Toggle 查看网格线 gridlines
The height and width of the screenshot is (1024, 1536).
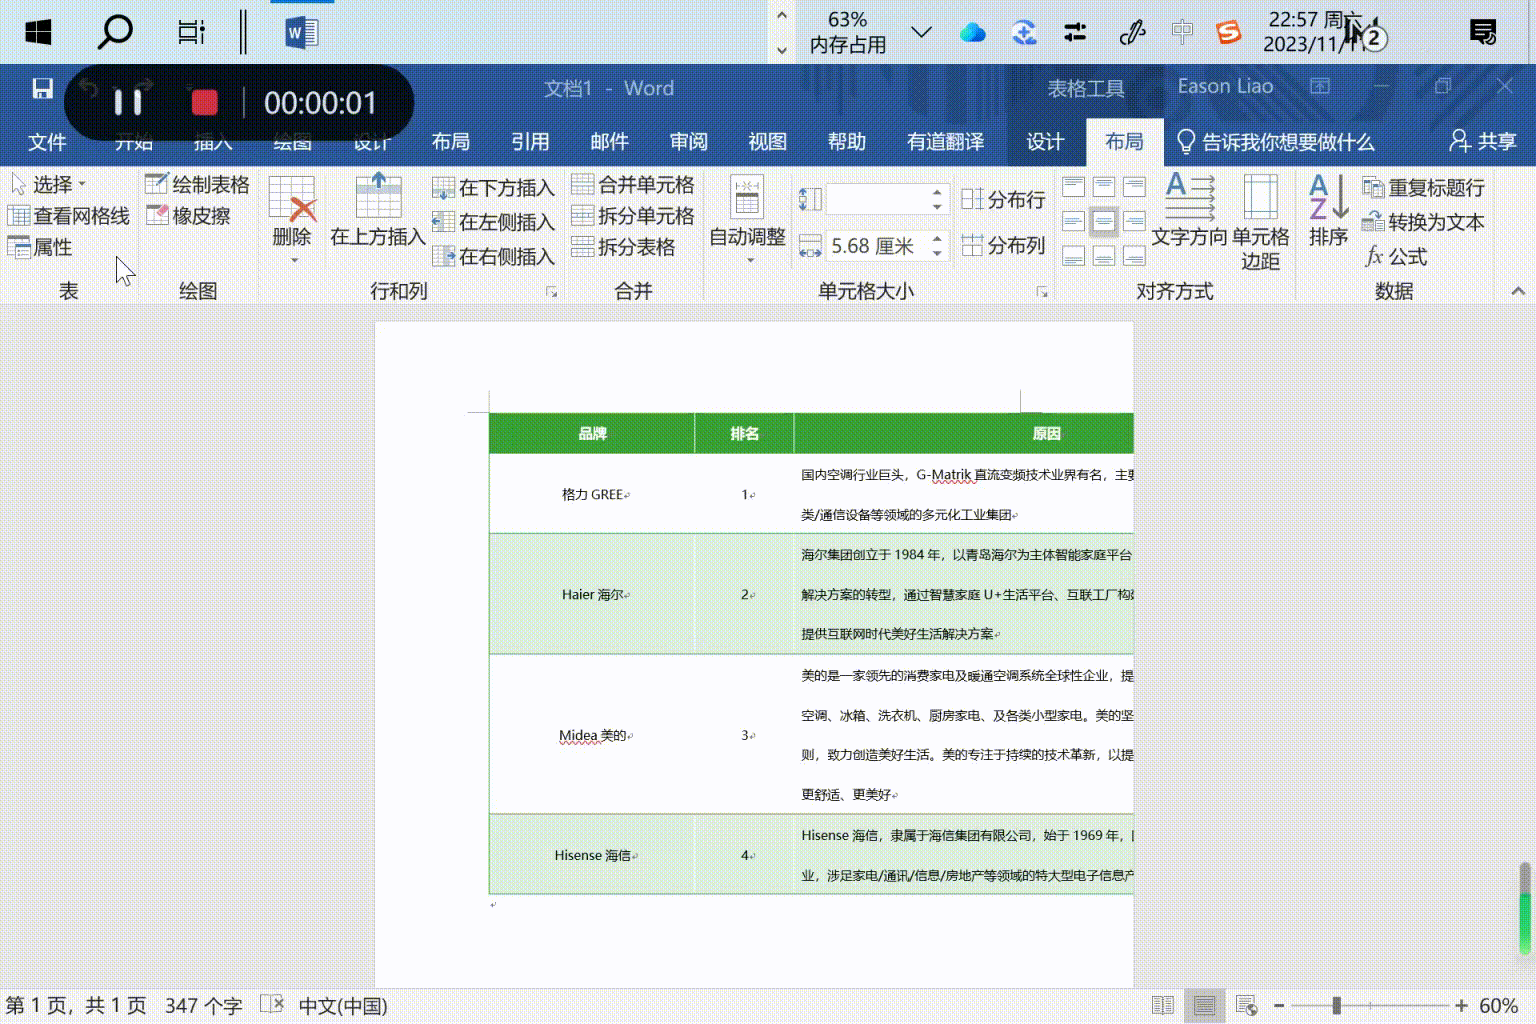click(x=69, y=216)
